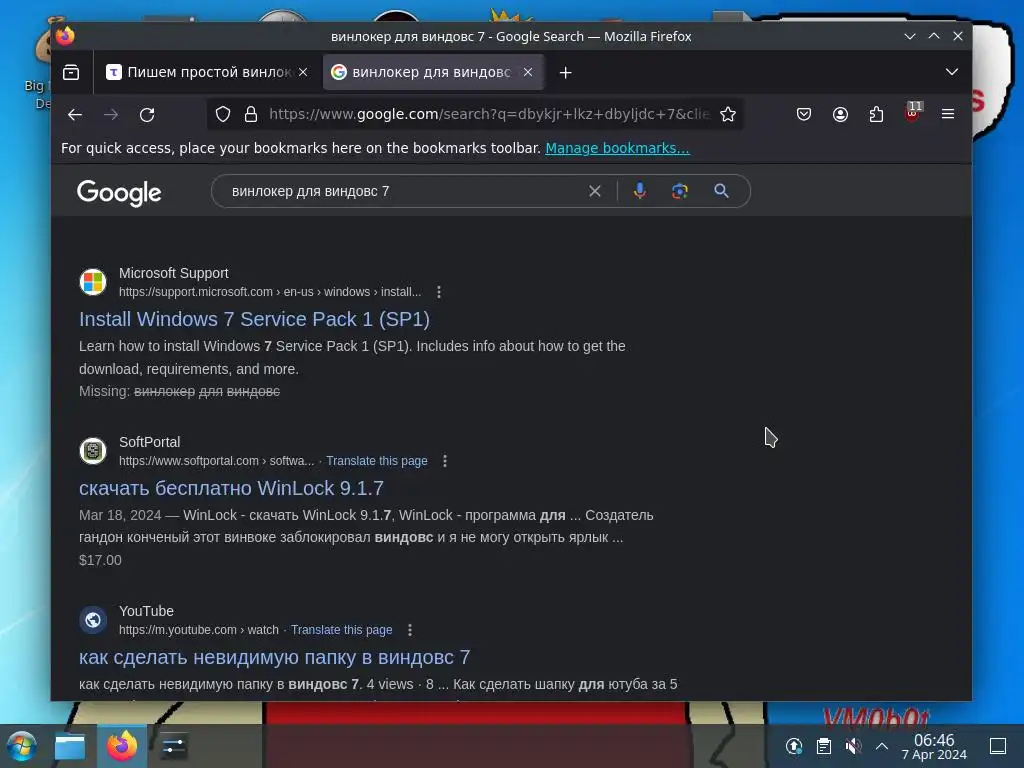The height and width of the screenshot is (768, 1024).
Task: Close the Google Search tab
Action: 528,72
